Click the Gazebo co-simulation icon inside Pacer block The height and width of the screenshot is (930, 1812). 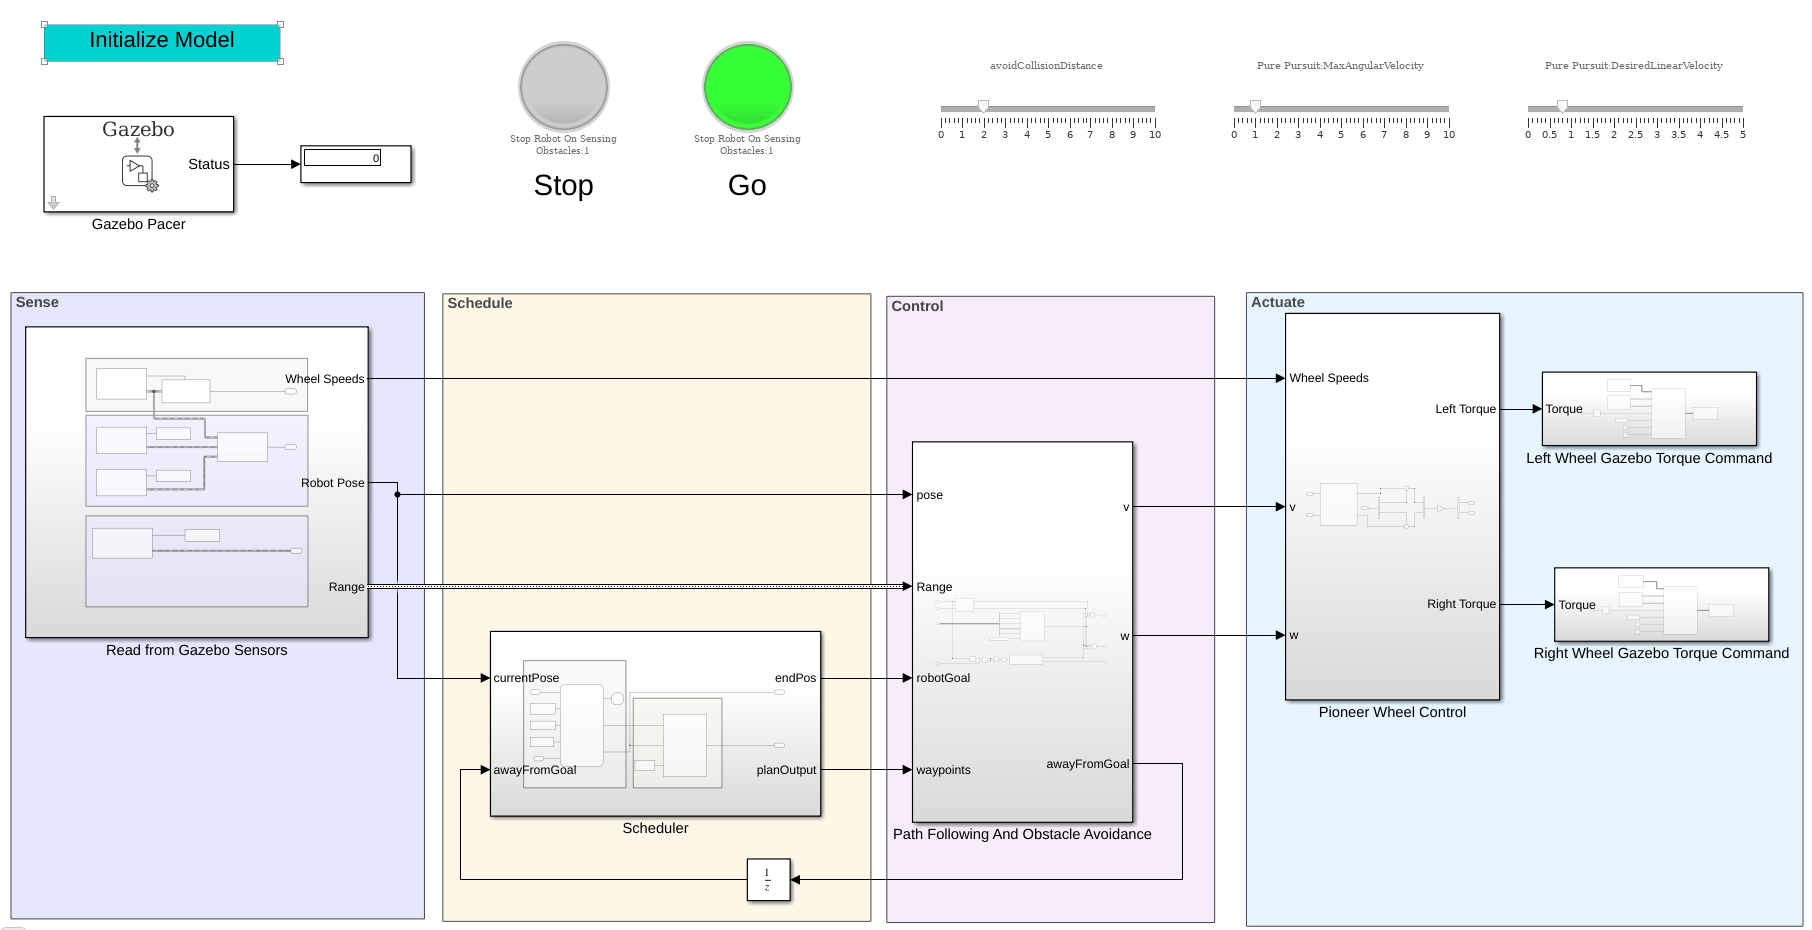point(139,169)
